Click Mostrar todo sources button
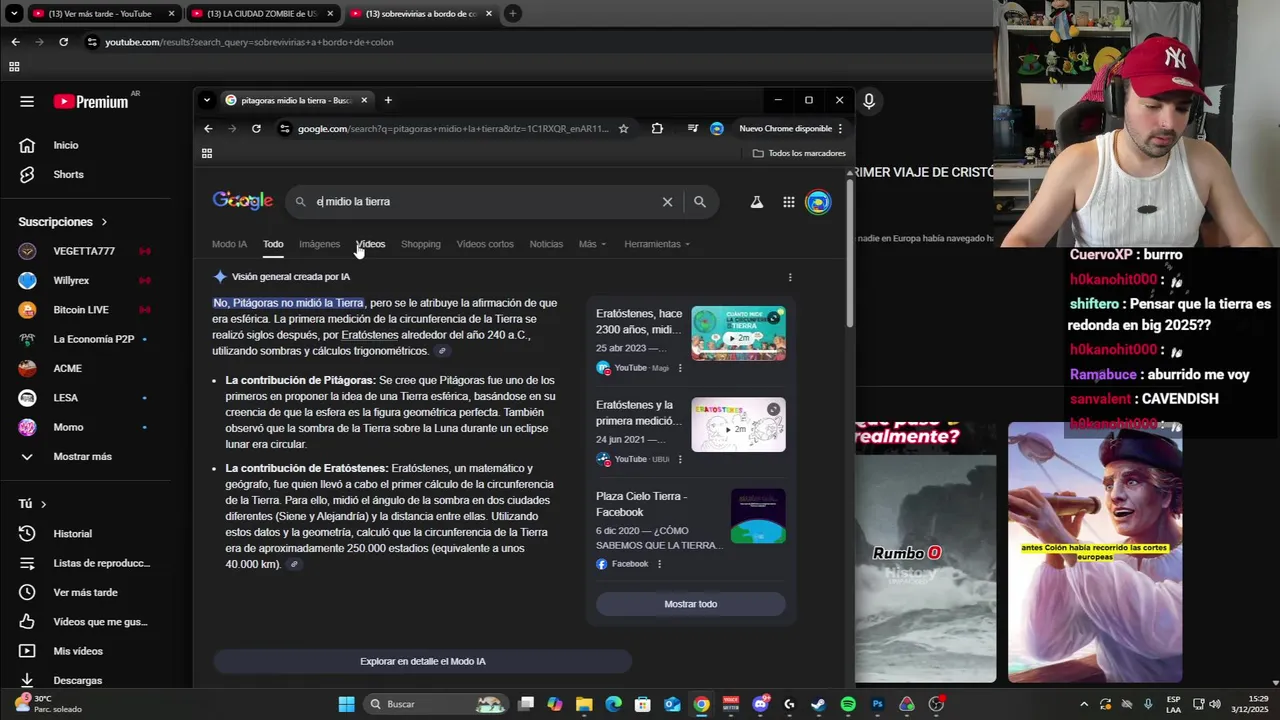The width and height of the screenshot is (1280, 720). 691,604
